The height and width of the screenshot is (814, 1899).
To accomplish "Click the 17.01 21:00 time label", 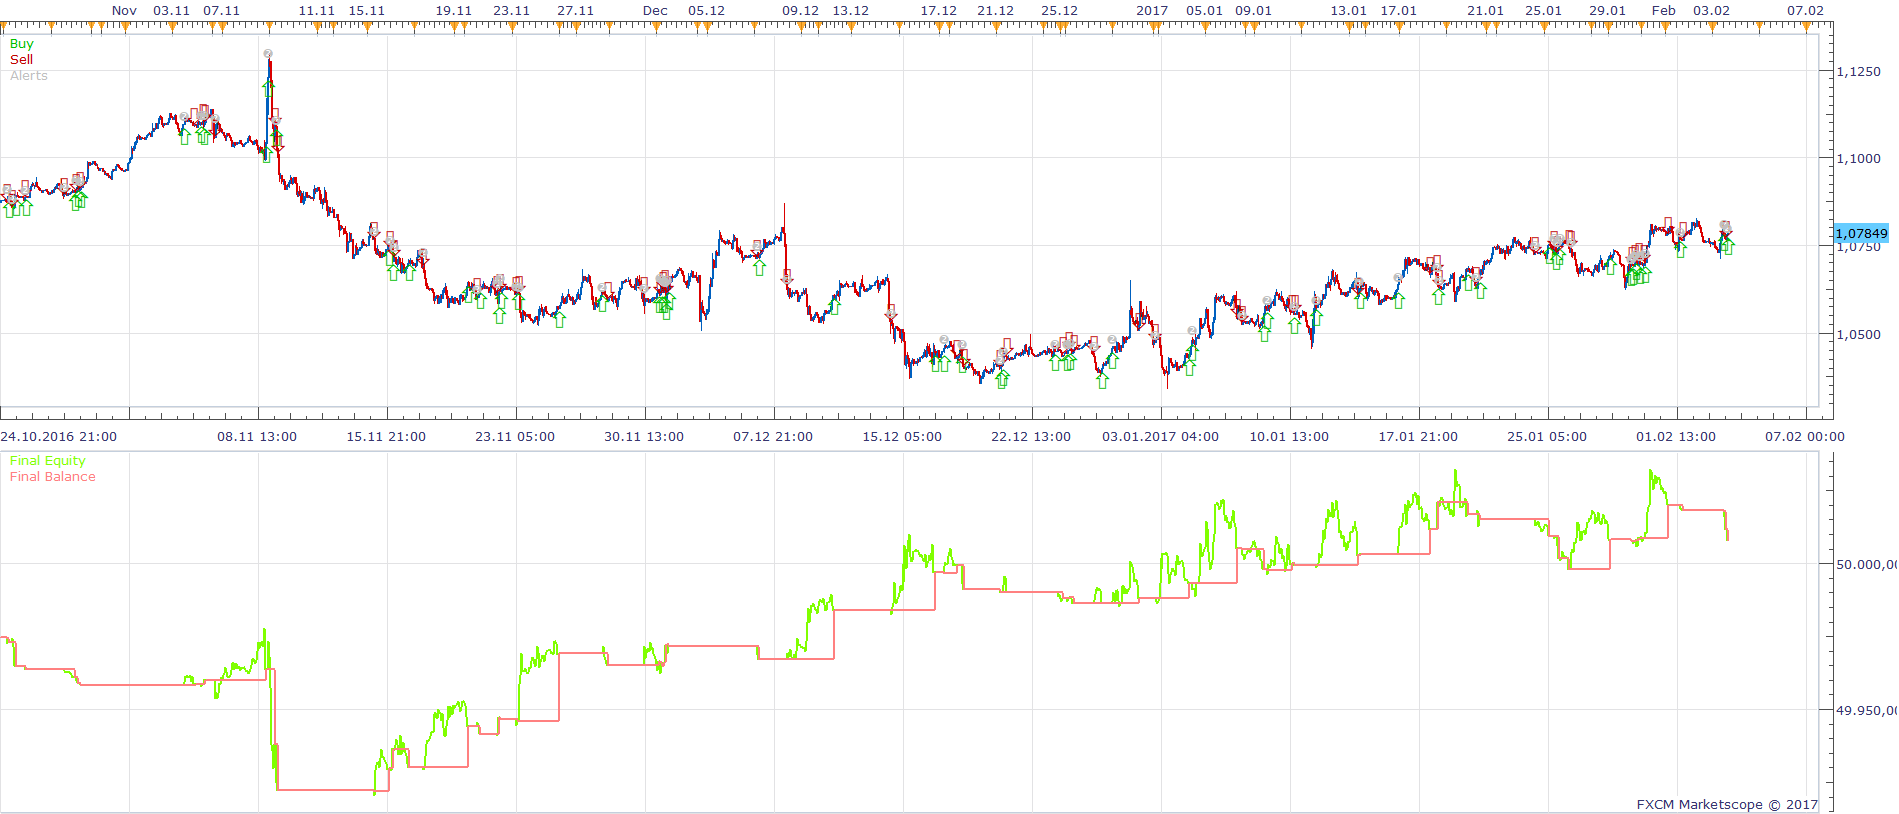I will pos(1418,437).
